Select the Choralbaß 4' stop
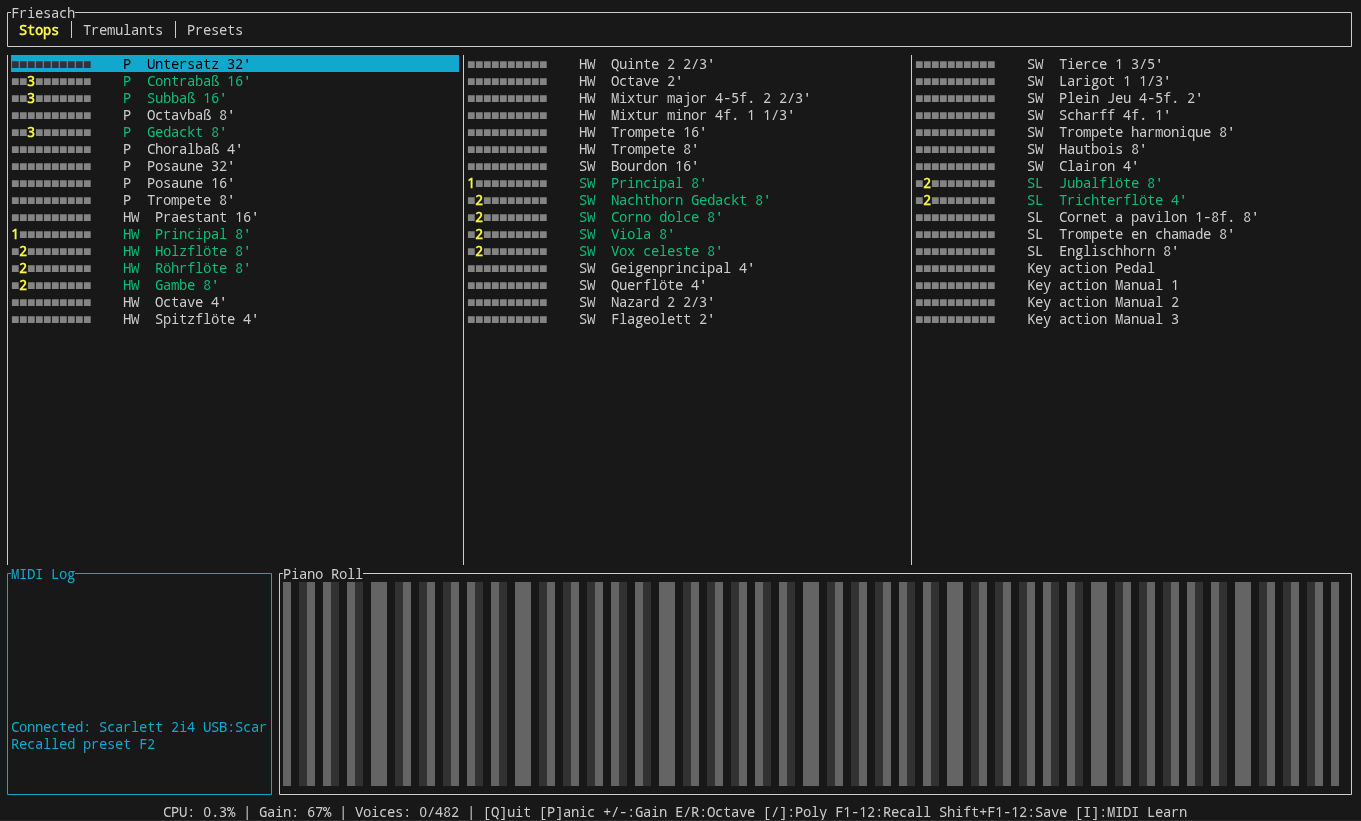The width and height of the screenshot is (1361, 821). tap(235, 149)
